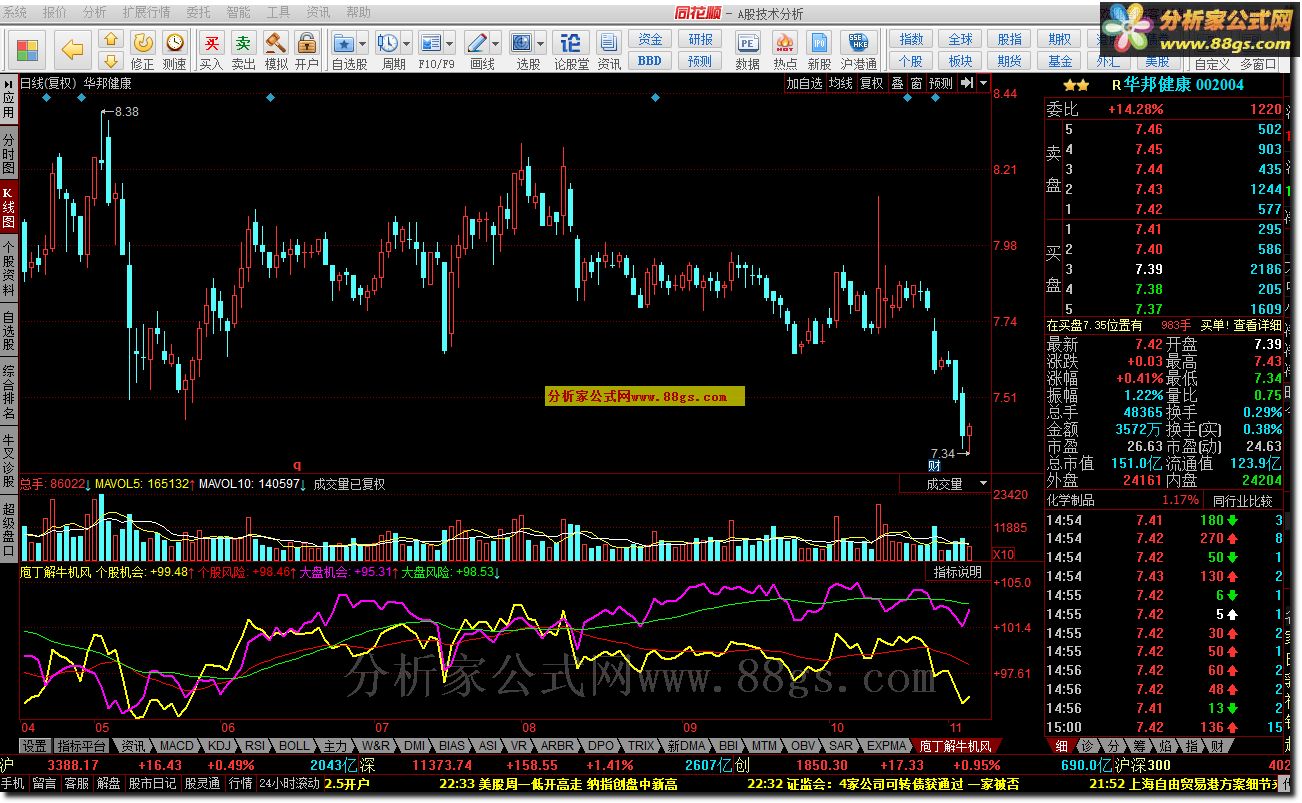Select the EXPMA indicator tab

coord(886,746)
